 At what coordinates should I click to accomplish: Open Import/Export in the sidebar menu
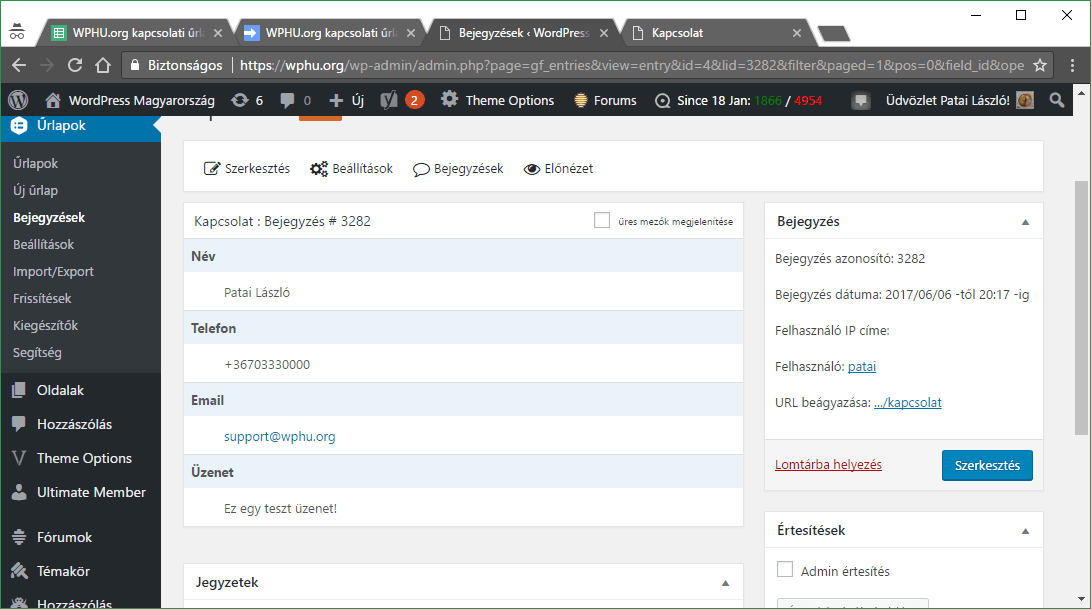click(x=53, y=271)
